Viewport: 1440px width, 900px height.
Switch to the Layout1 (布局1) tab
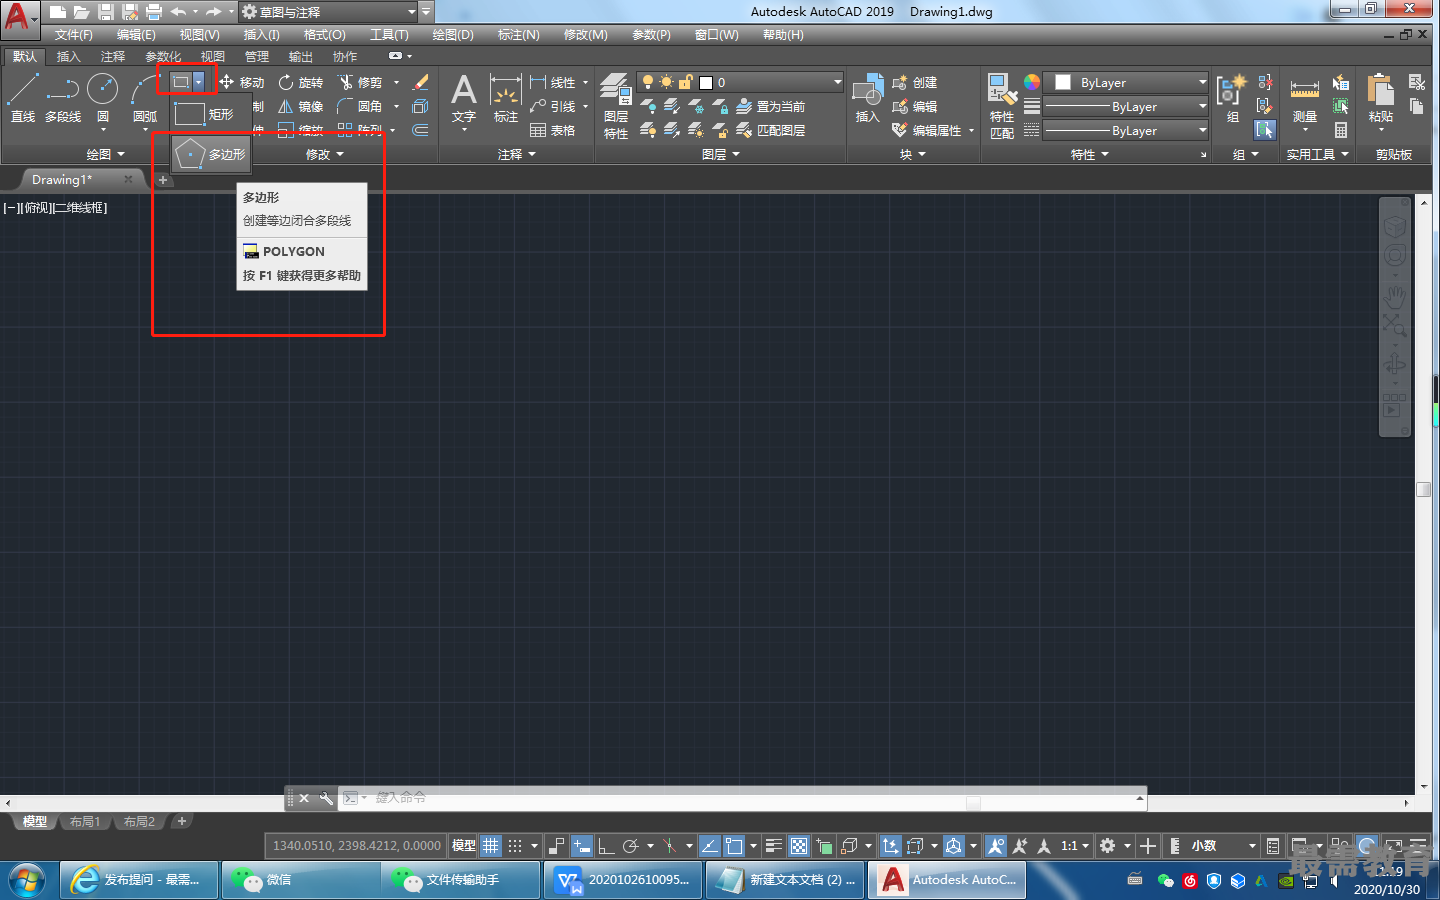point(85,822)
